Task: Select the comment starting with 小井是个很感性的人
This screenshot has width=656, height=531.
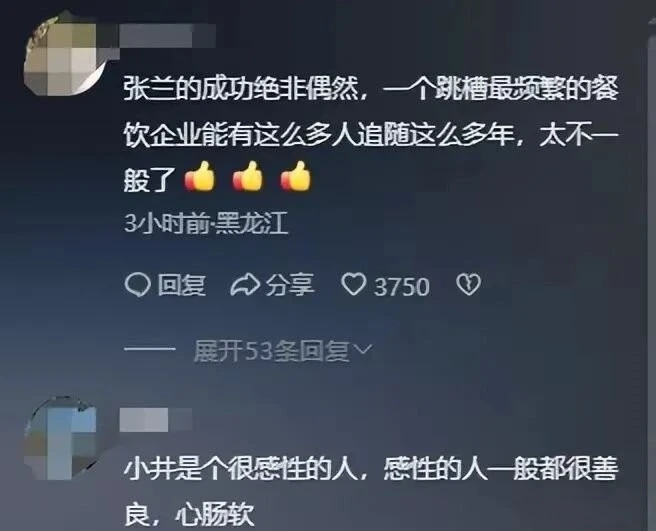Action: 371,492
